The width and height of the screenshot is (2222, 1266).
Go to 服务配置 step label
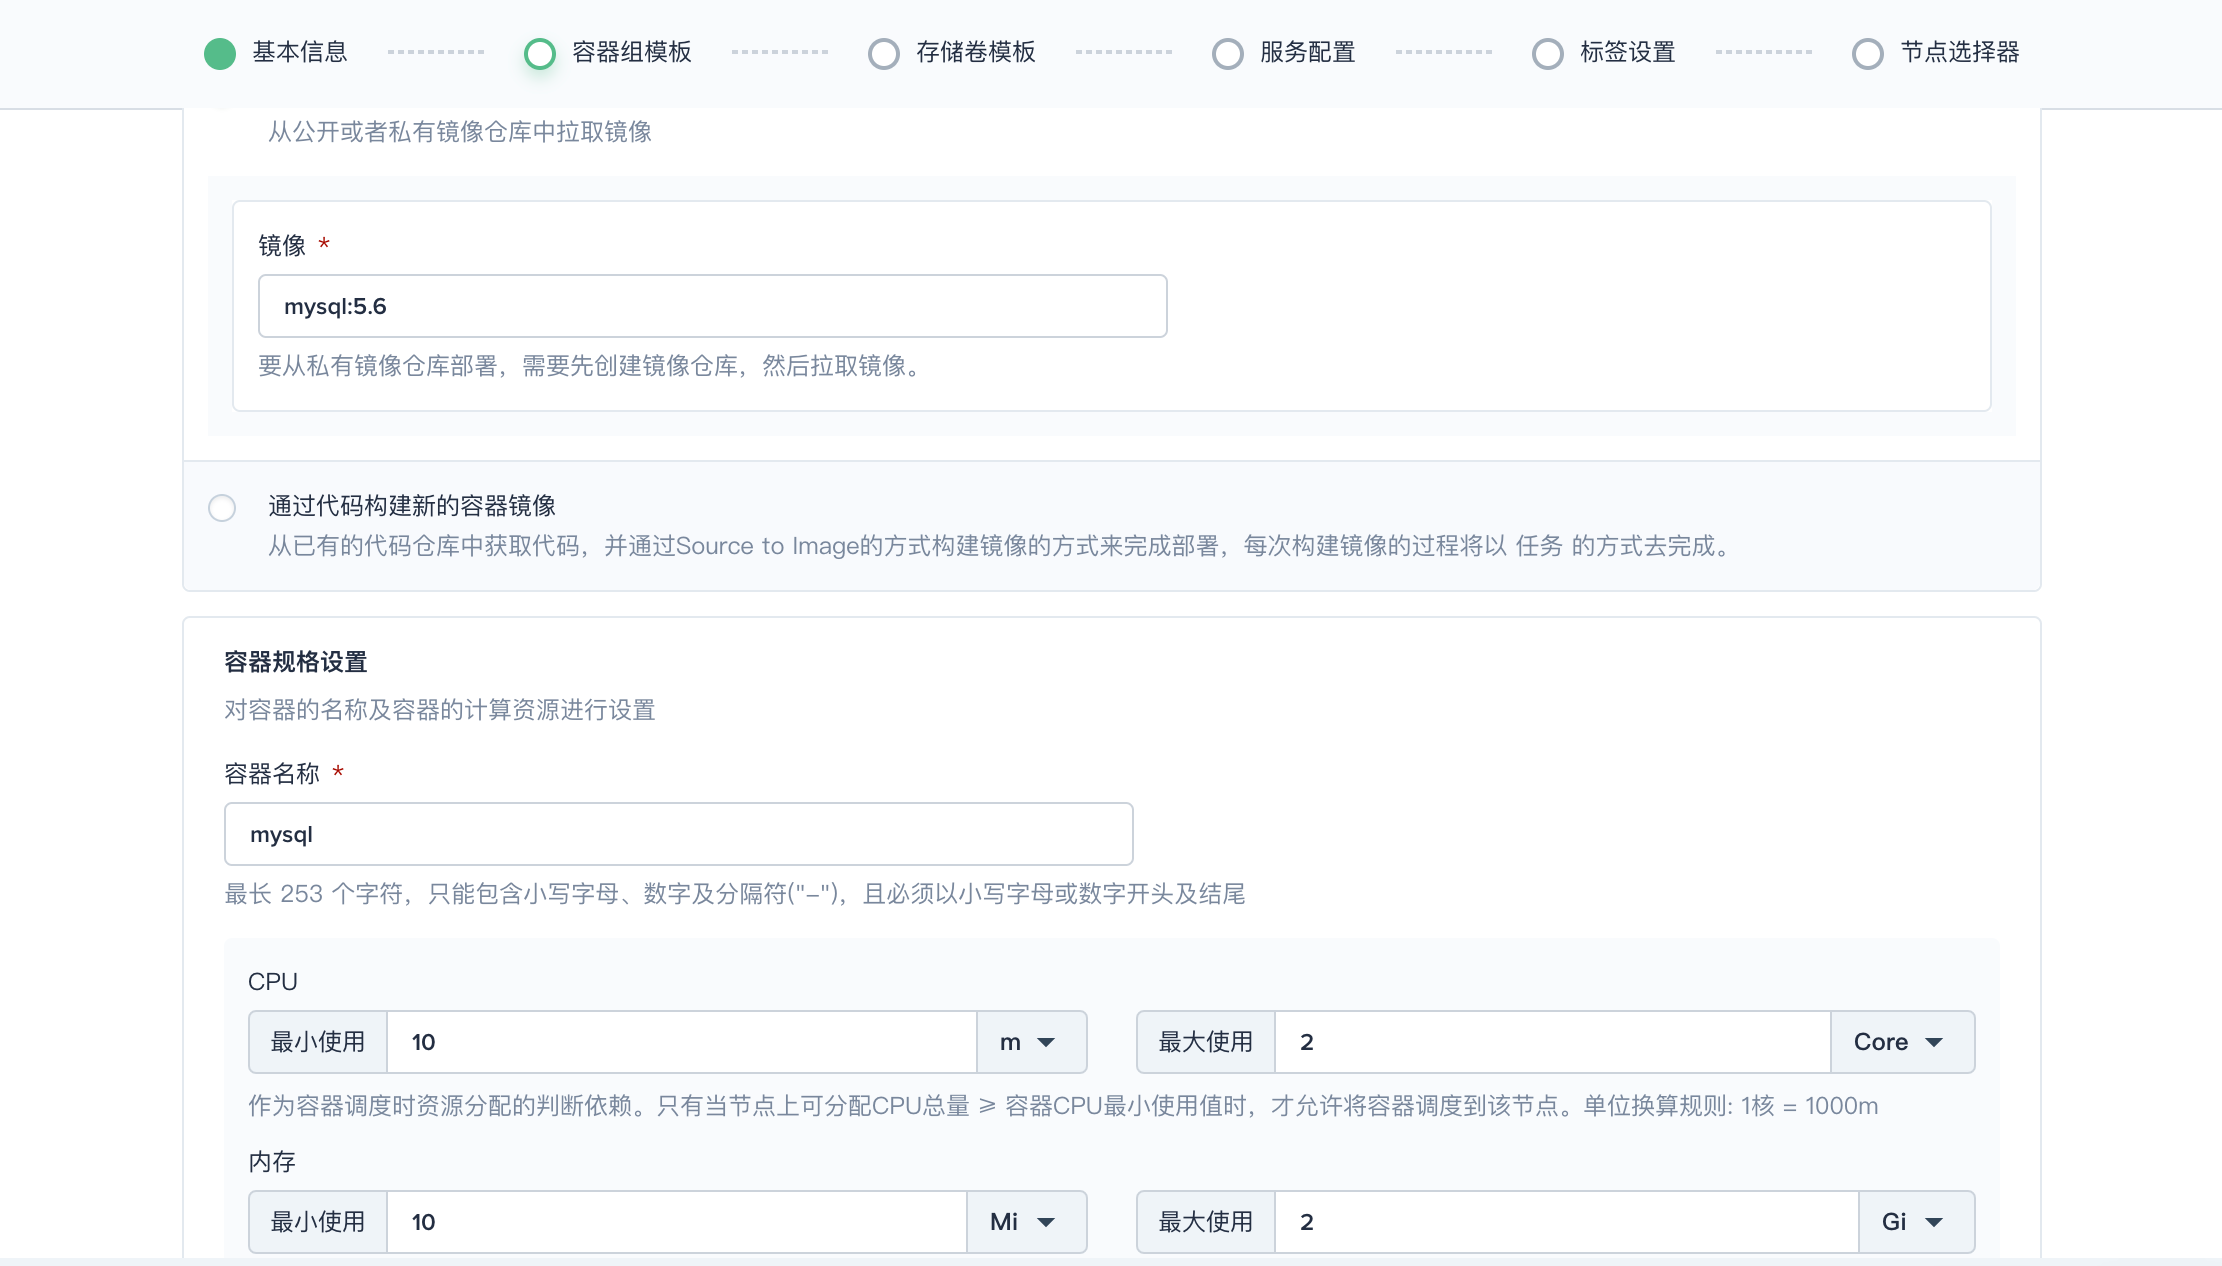pyautogui.click(x=1307, y=52)
